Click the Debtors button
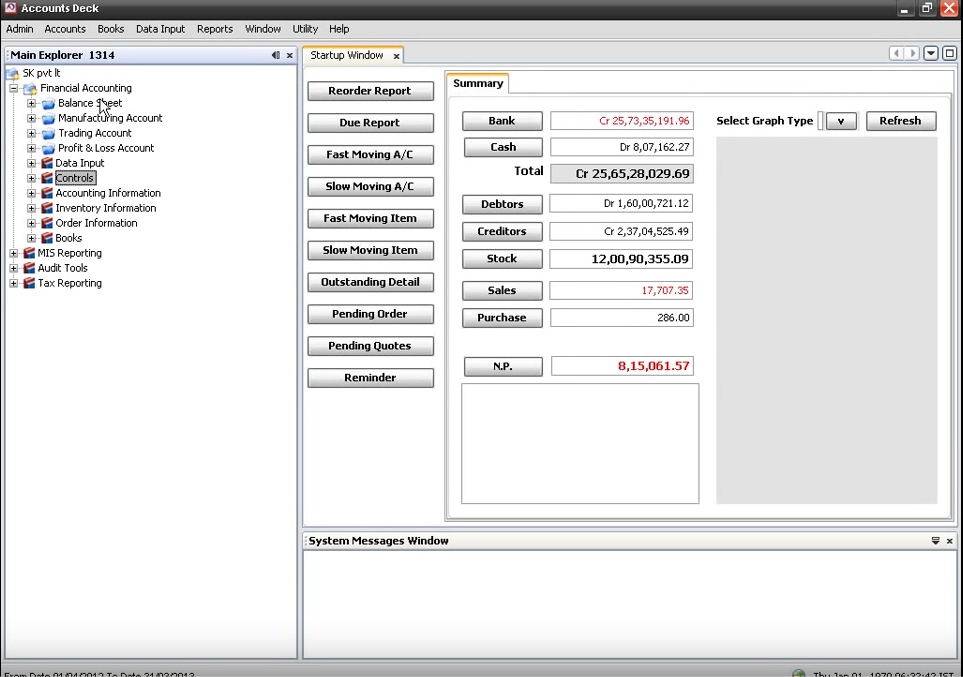The width and height of the screenshot is (963, 677). pos(502,204)
